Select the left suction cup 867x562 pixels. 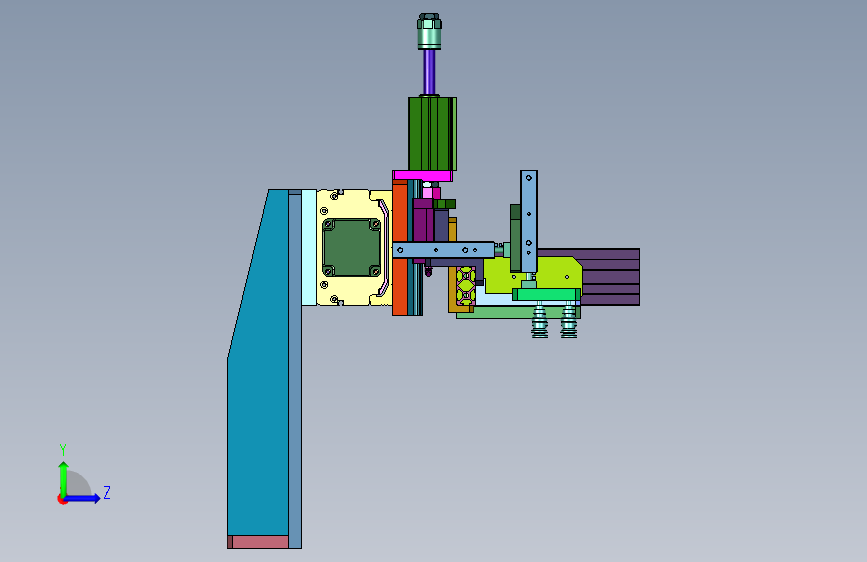540,322
